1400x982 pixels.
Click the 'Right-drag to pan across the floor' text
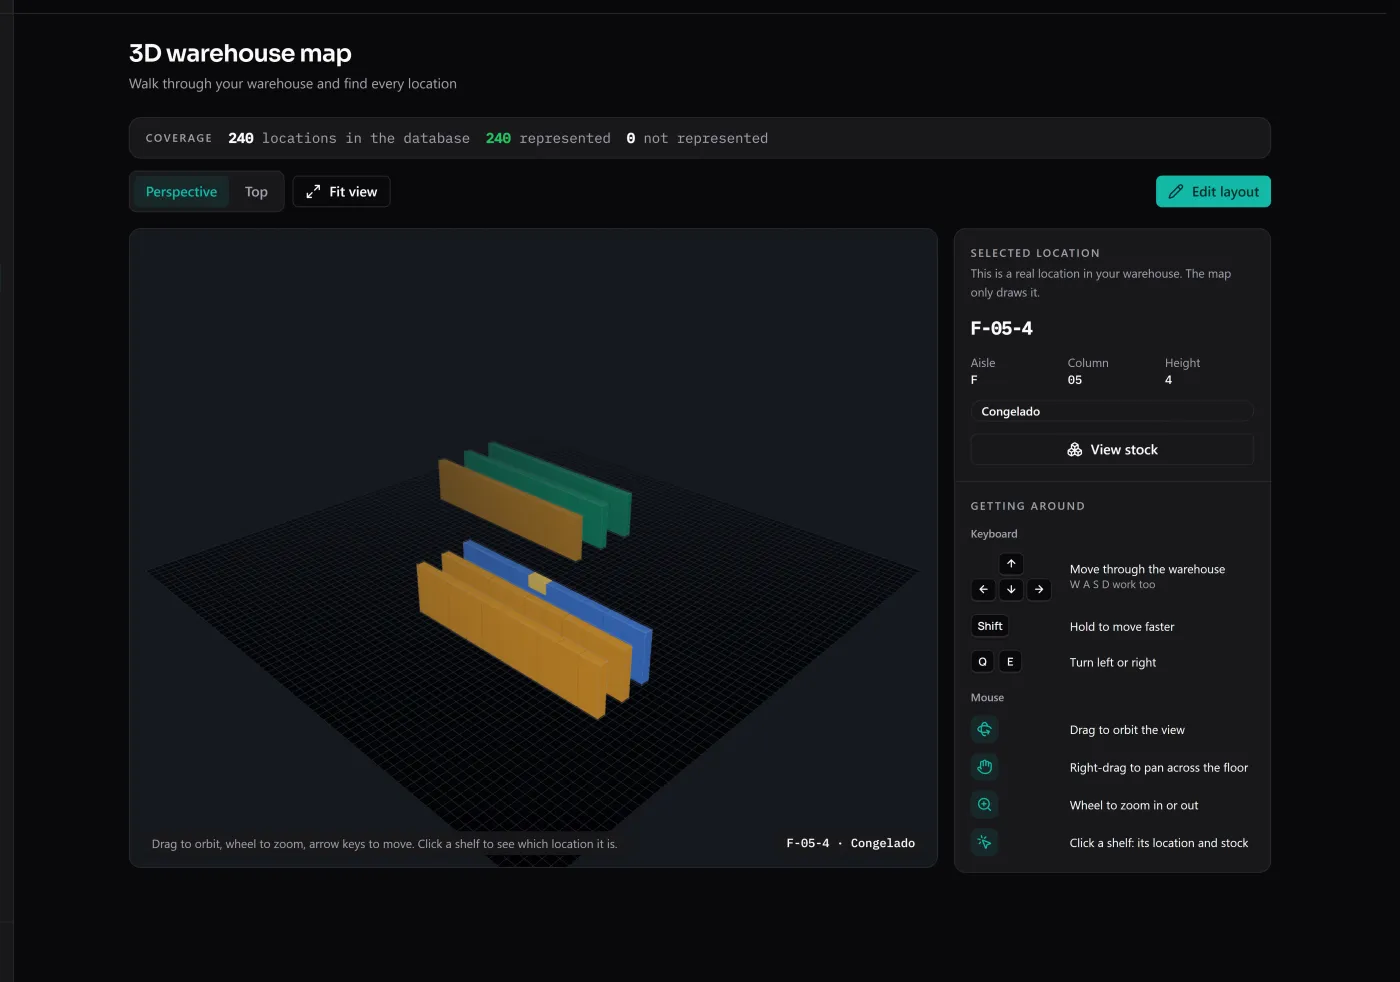[x=1159, y=768]
